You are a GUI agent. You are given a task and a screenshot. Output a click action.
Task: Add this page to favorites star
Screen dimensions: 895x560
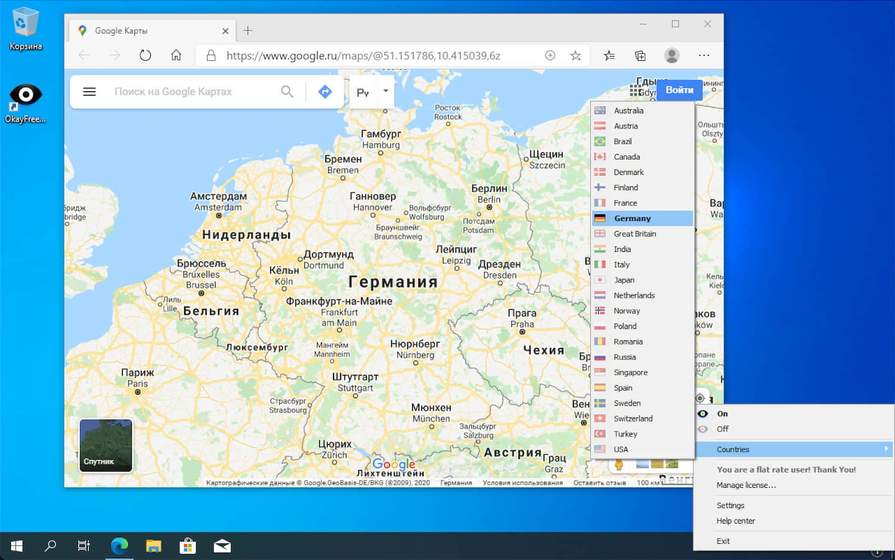click(575, 55)
